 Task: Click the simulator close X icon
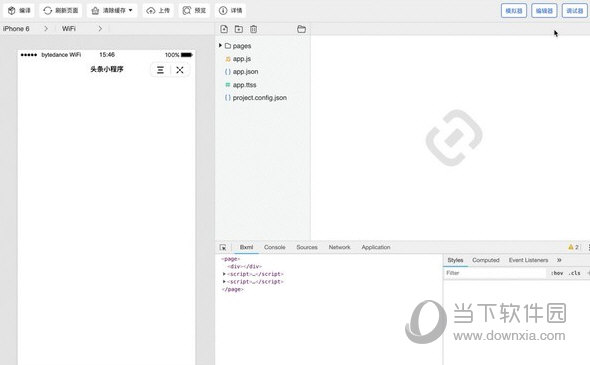click(180, 70)
